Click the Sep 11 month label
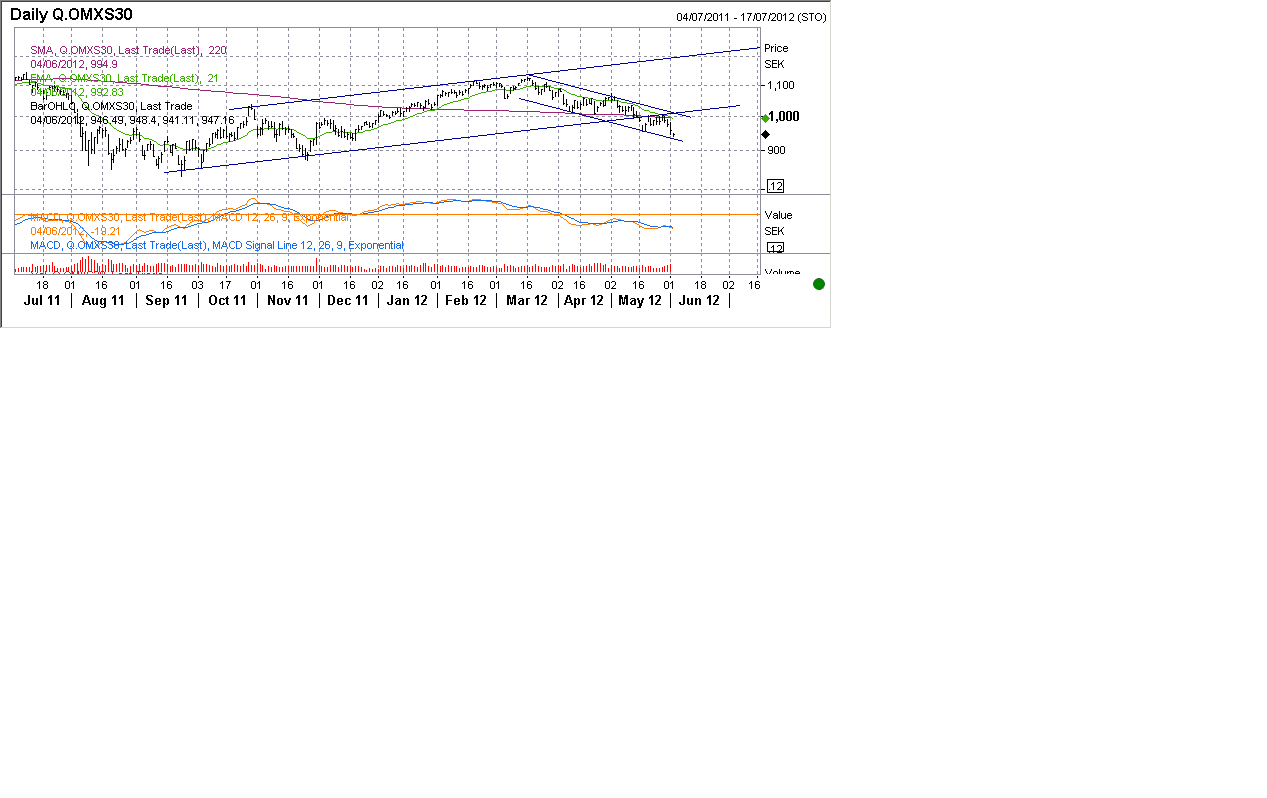 point(166,300)
